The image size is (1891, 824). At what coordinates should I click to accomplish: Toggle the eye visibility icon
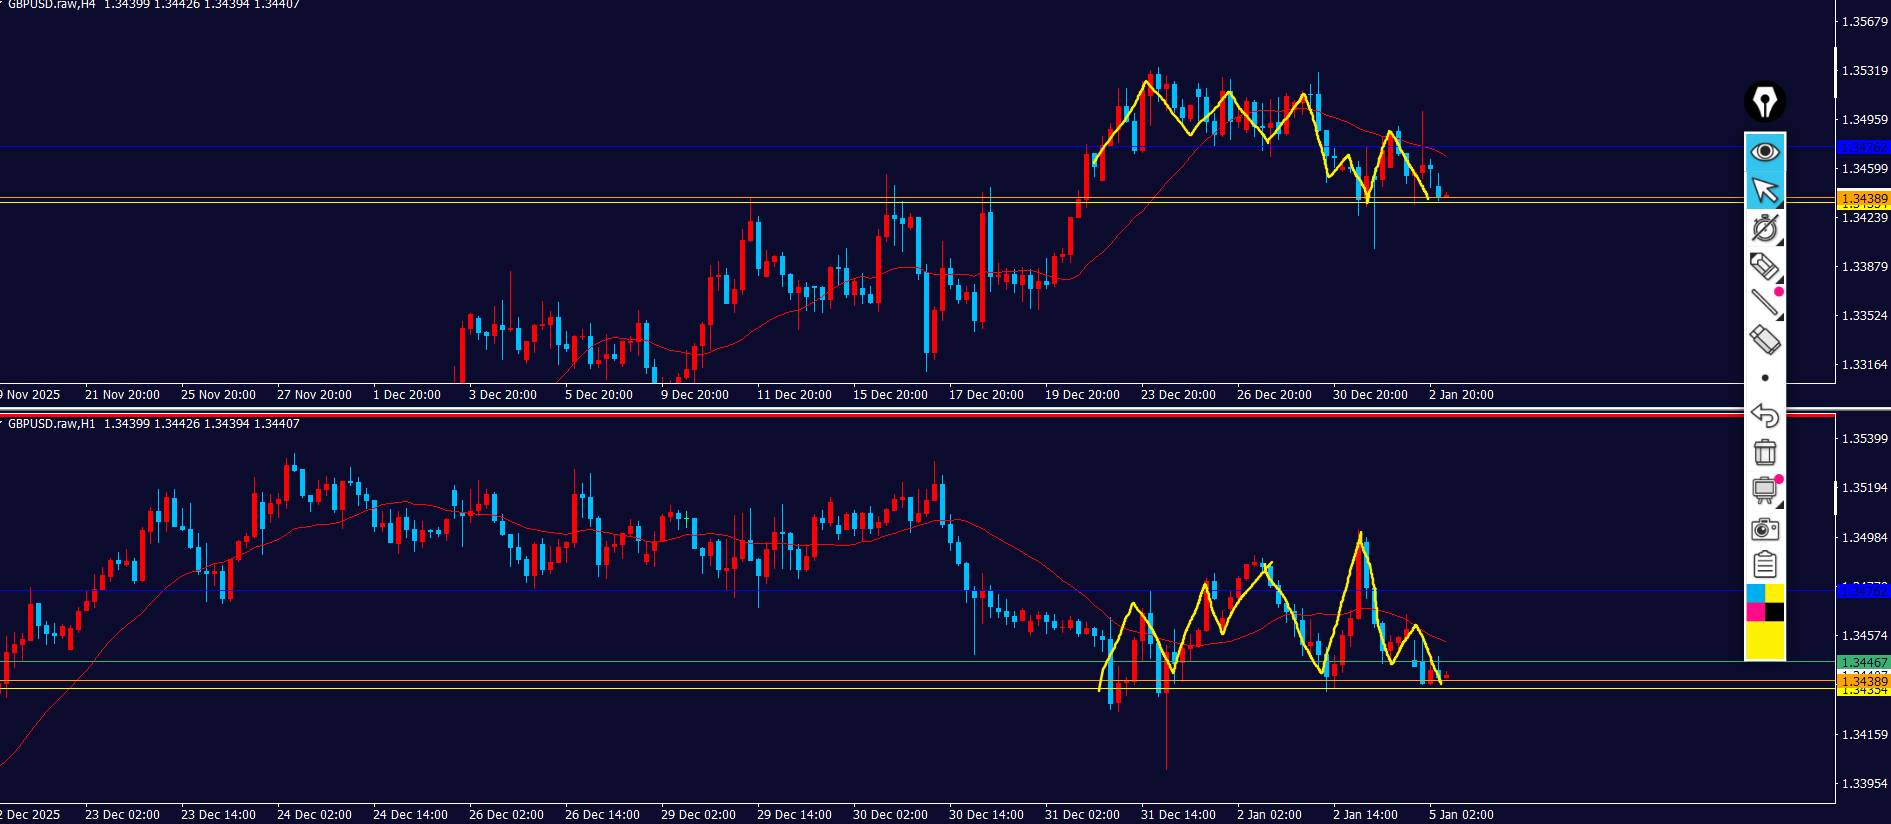(x=1765, y=152)
